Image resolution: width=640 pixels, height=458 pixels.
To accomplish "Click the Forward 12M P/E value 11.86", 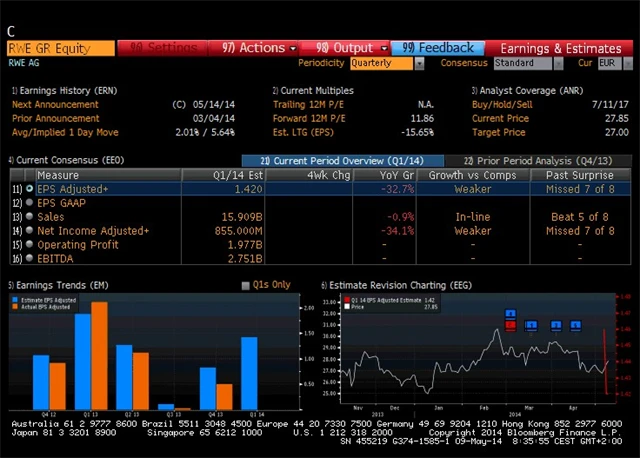I will [422, 118].
